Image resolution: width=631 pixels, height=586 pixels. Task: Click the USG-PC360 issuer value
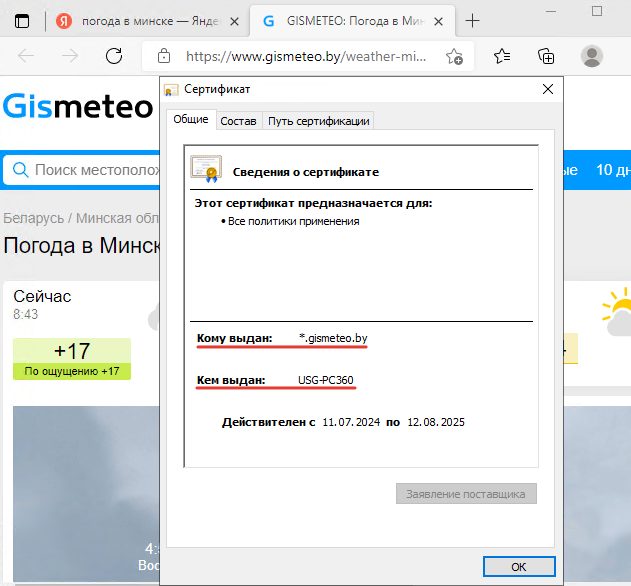(x=326, y=380)
